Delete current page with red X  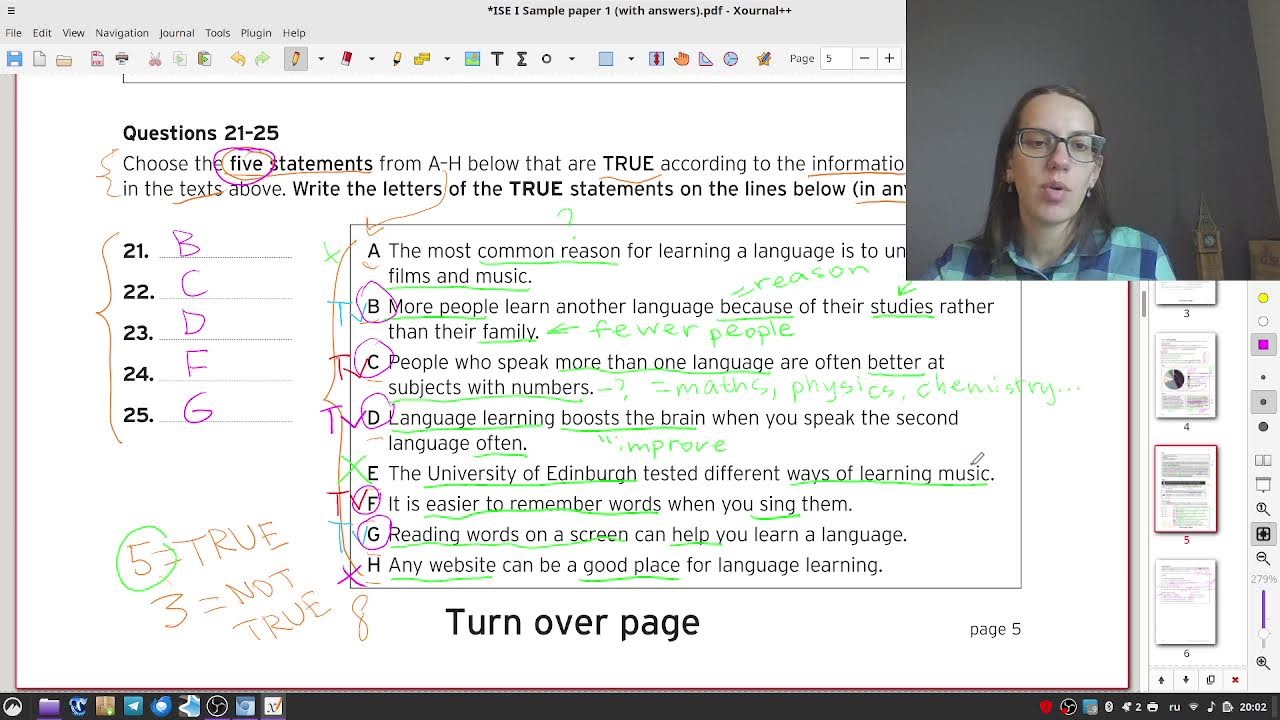[1235, 680]
